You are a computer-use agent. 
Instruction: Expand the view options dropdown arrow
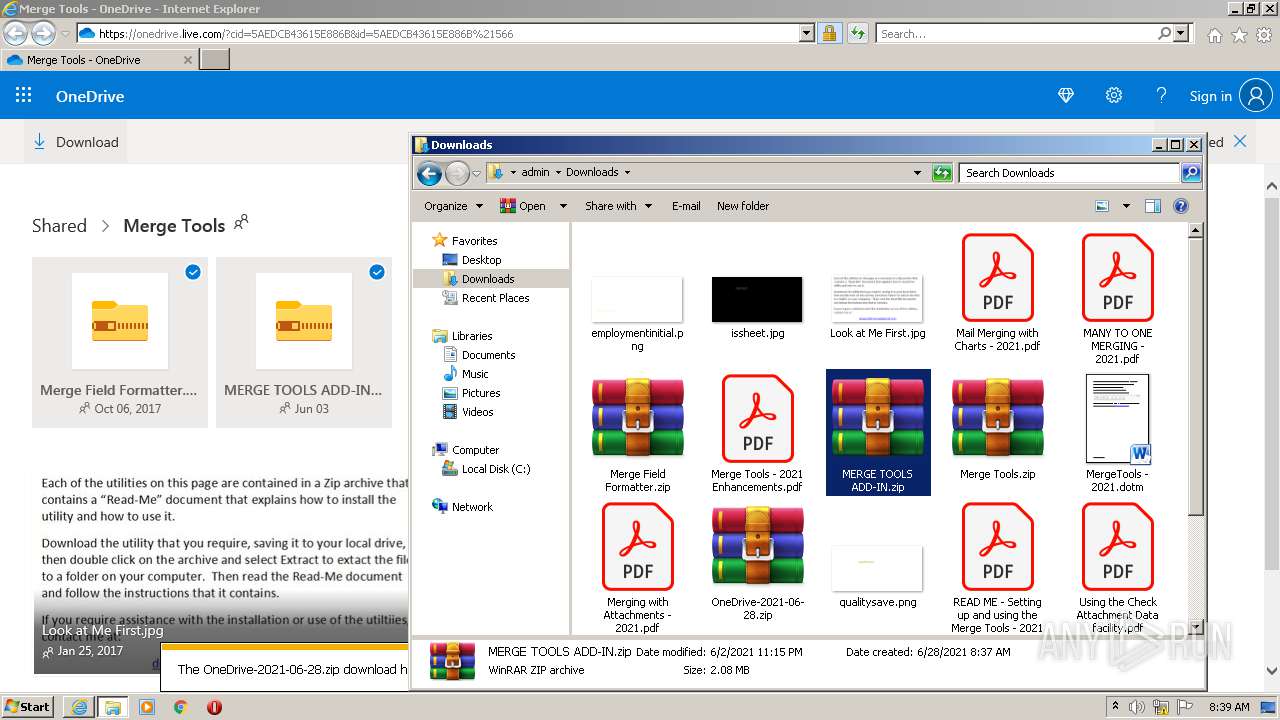tap(1126, 206)
